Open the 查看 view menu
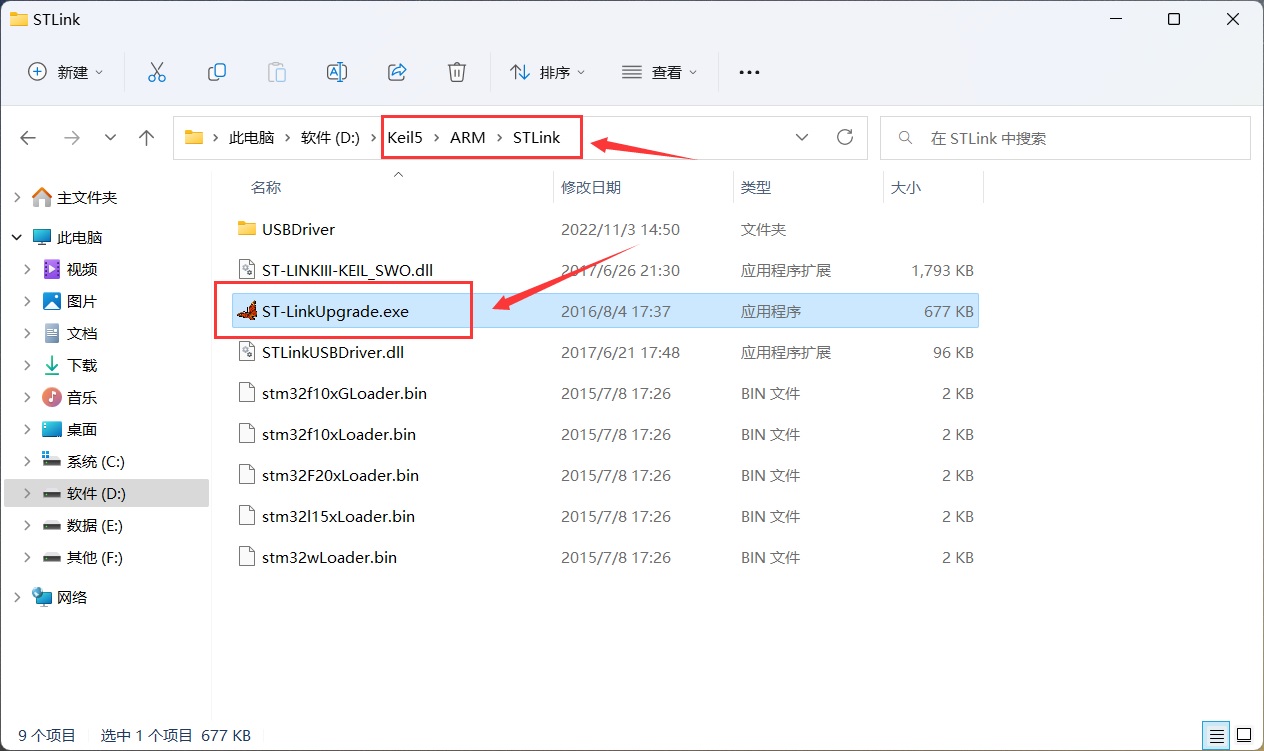Image resolution: width=1264 pixels, height=751 pixels. coord(660,72)
